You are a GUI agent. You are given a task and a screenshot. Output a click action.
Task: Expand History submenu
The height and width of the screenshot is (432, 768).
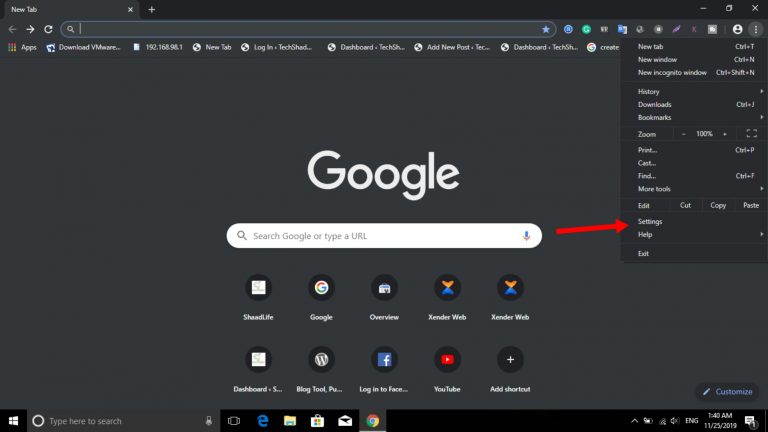(695, 92)
